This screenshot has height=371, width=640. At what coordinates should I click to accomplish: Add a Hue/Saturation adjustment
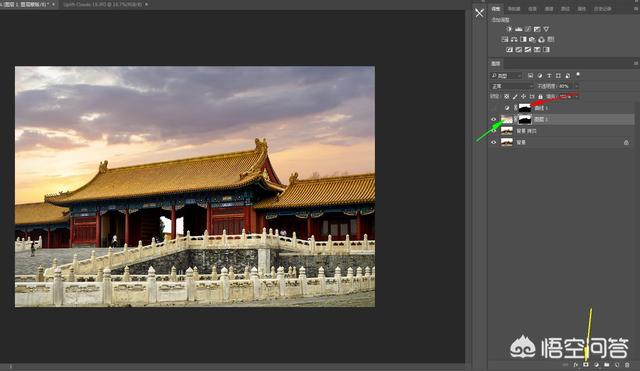[505, 40]
